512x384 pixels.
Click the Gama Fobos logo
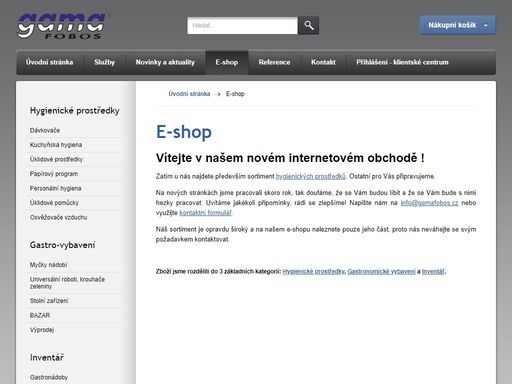coord(62,26)
